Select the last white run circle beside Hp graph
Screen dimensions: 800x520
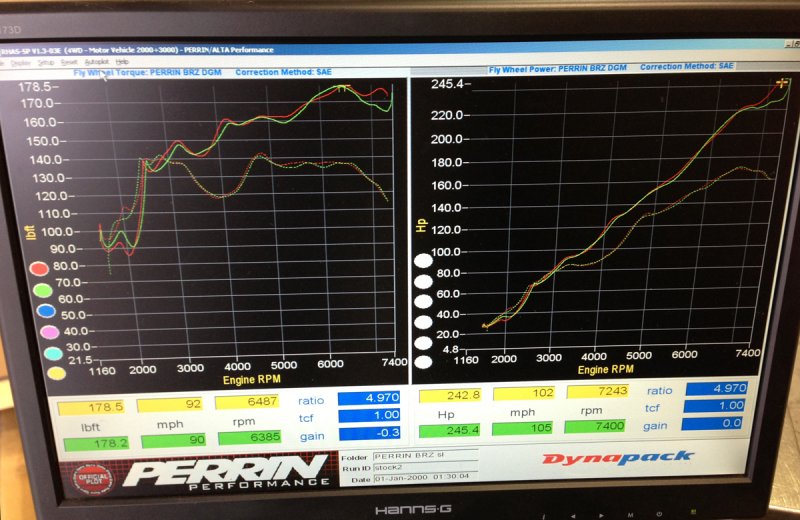[x=423, y=362]
